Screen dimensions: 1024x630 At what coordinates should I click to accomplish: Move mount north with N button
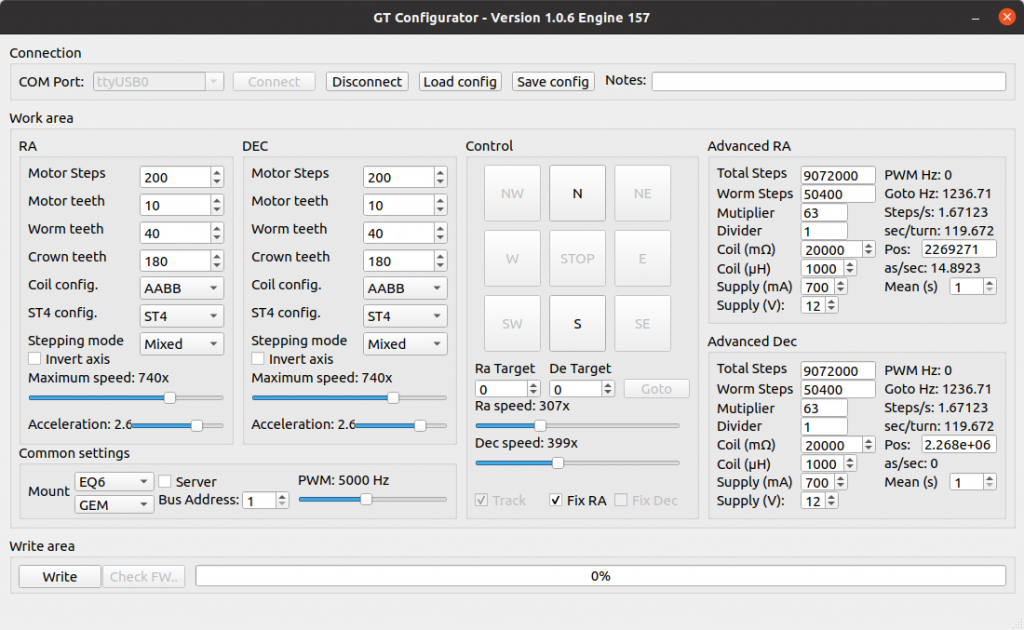(577, 193)
